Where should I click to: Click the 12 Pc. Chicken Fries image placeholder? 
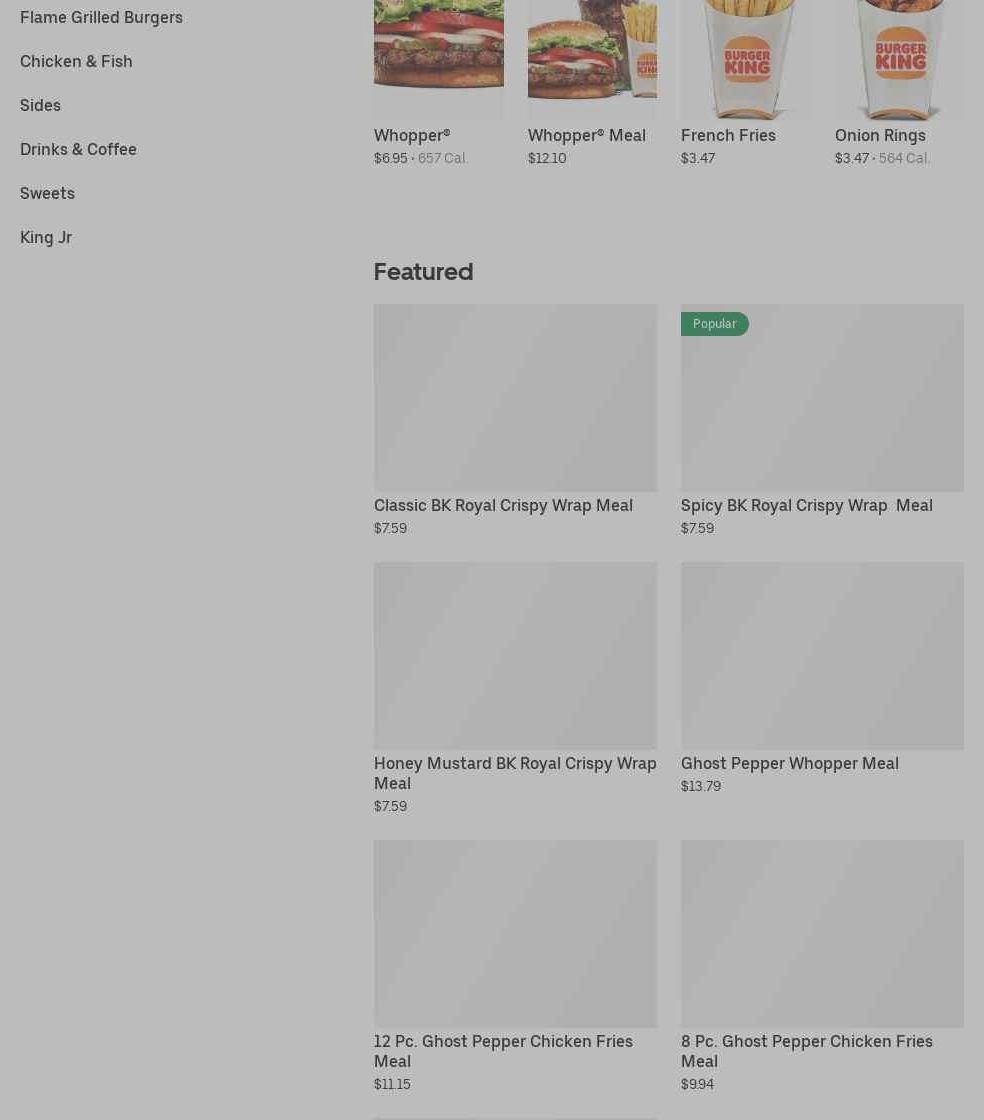click(x=515, y=934)
